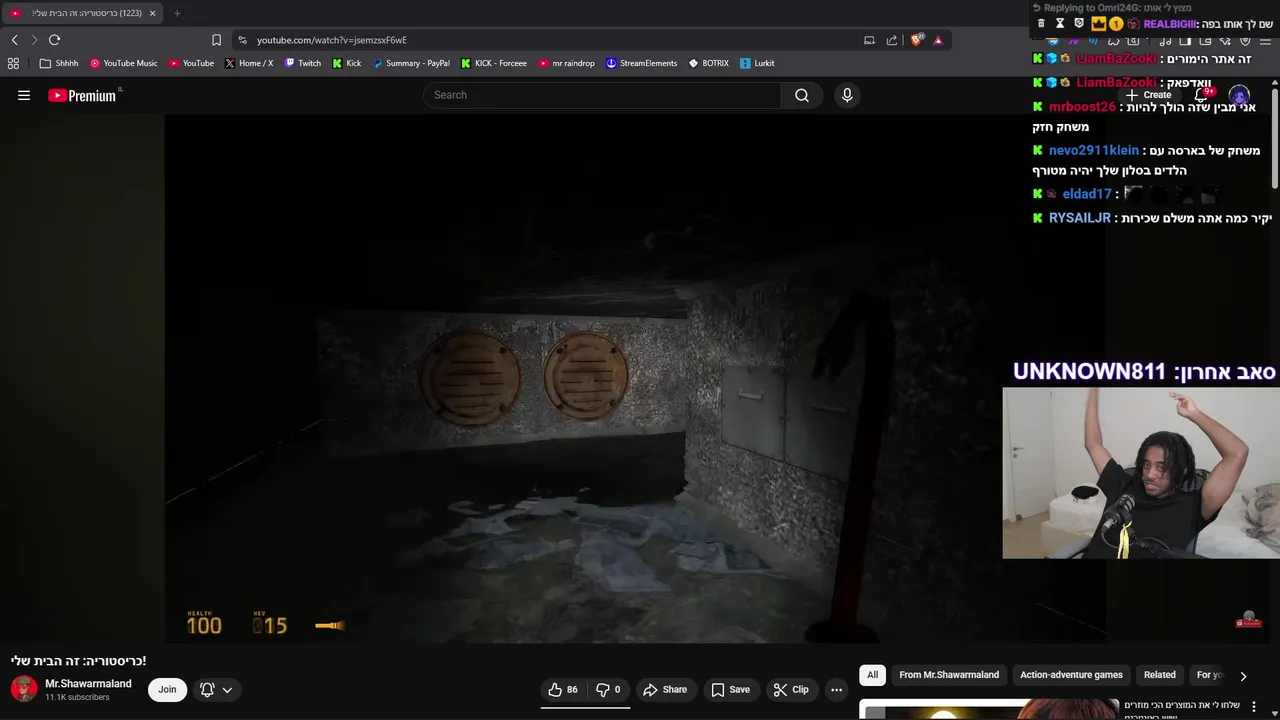Click username eldad17 in chat
This screenshot has width=1280, height=720.
(x=1087, y=194)
